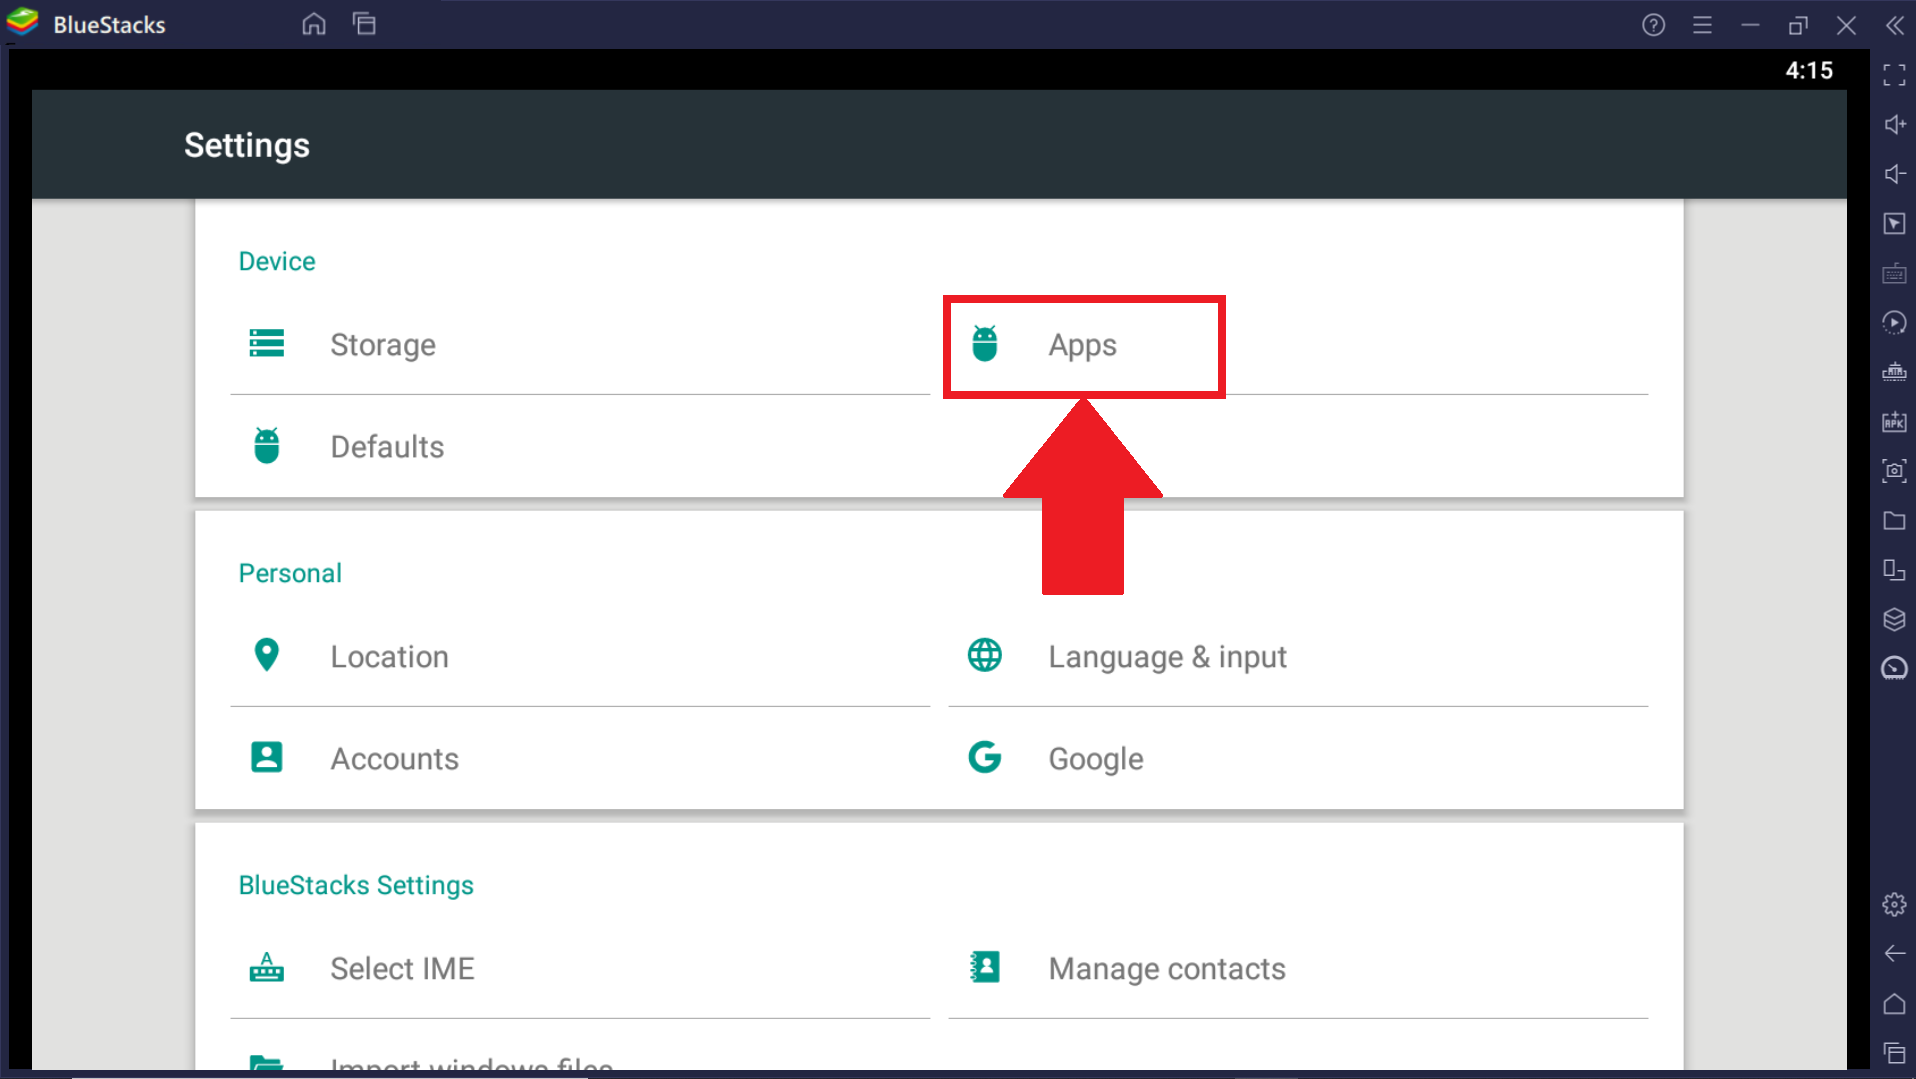Click the Android back arrow in sidebar
1916x1079 pixels.
click(x=1894, y=954)
